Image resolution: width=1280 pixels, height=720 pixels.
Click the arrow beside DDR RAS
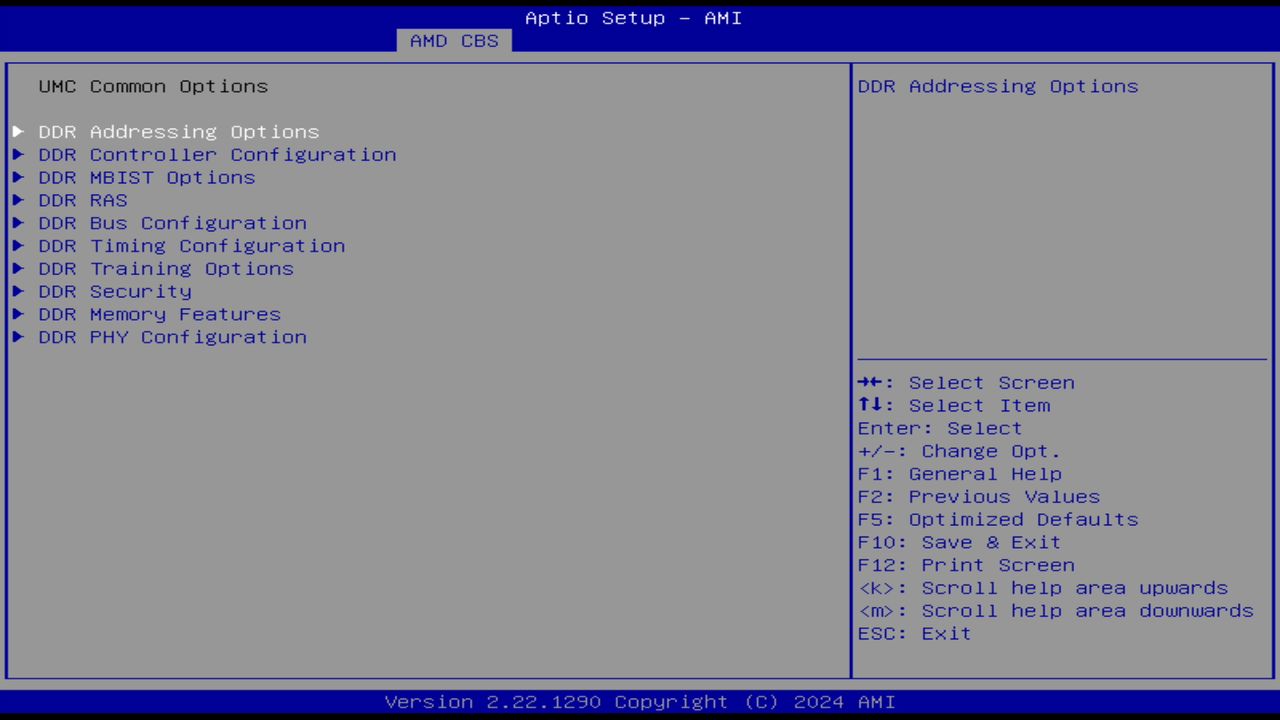(x=18, y=200)
